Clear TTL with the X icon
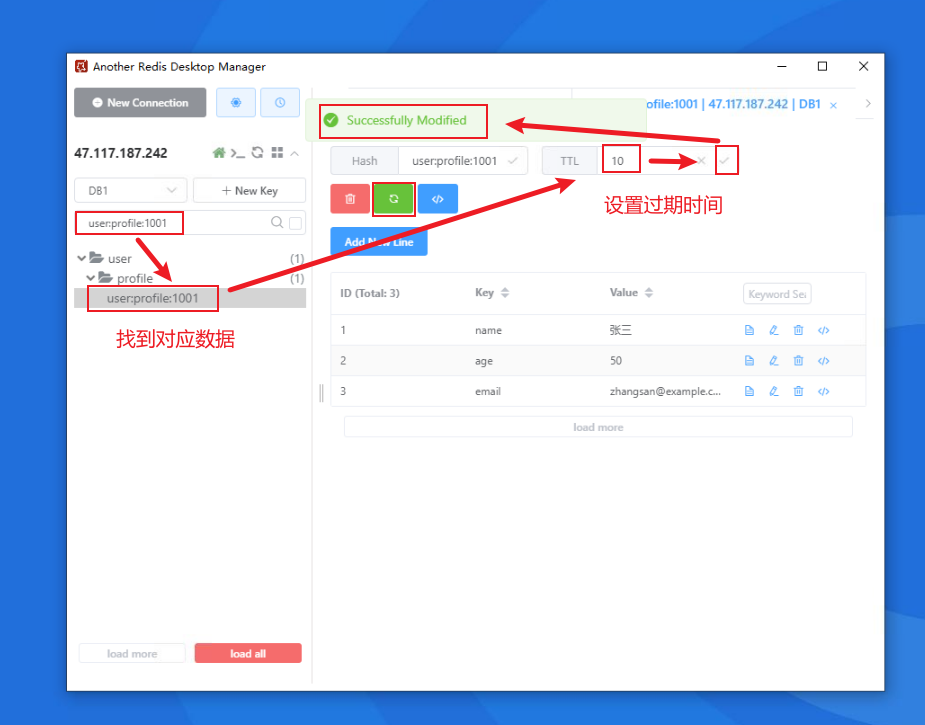The width and height of the screenshot is (925, 725). (701, 160)
